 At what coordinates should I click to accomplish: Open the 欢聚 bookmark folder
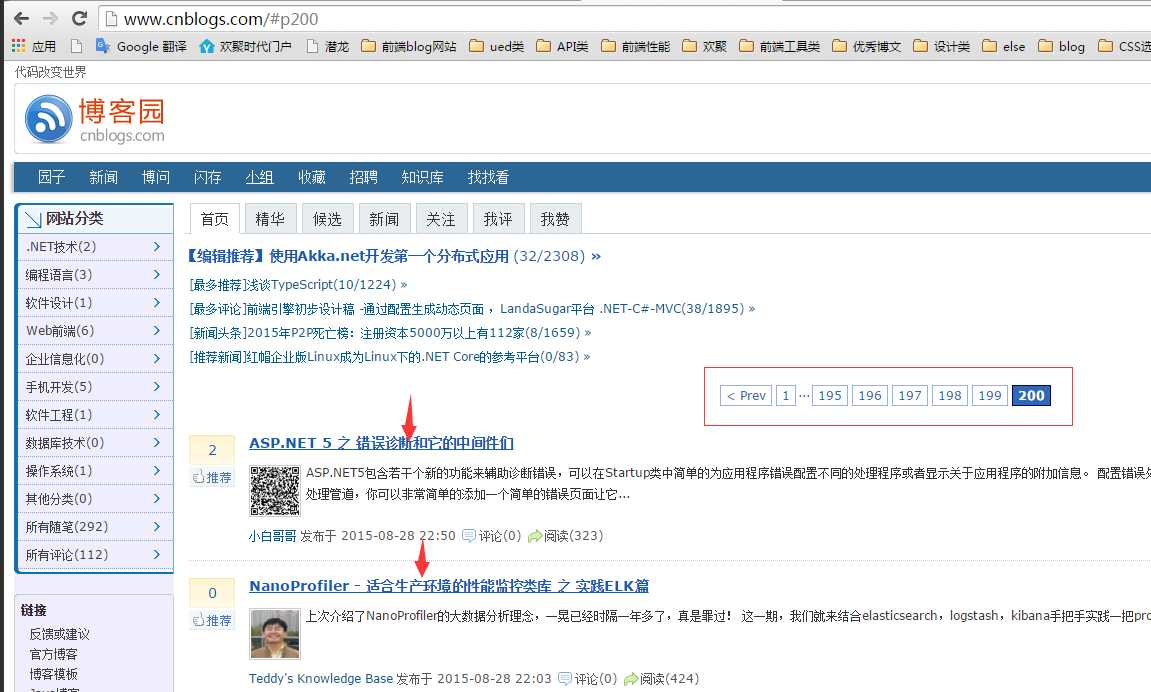(705, 46)
